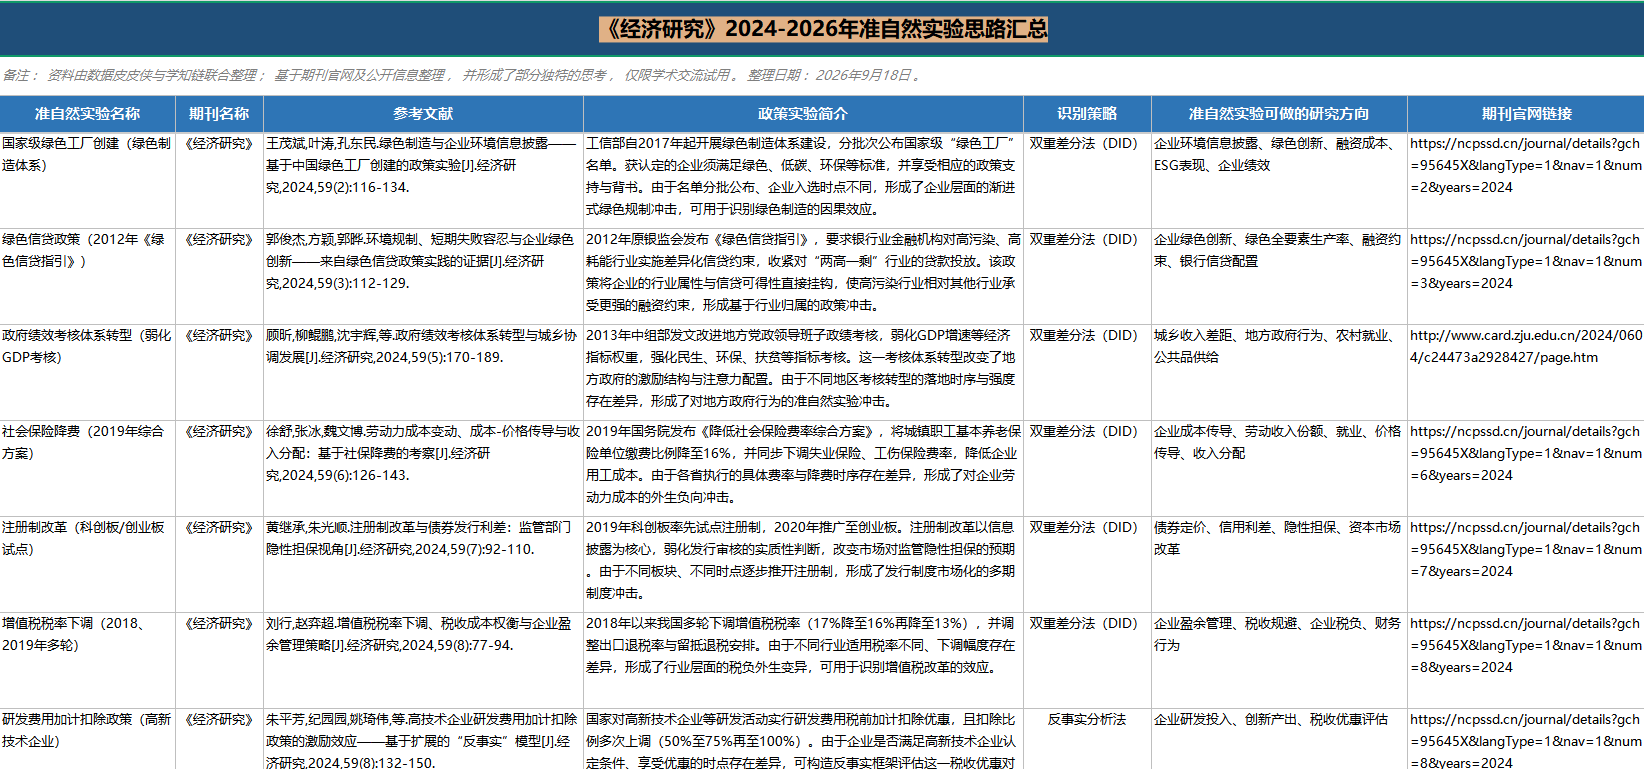1644x769 pixels.
Task: Select the 备注 note line below the title
Action: click(462, 75)
